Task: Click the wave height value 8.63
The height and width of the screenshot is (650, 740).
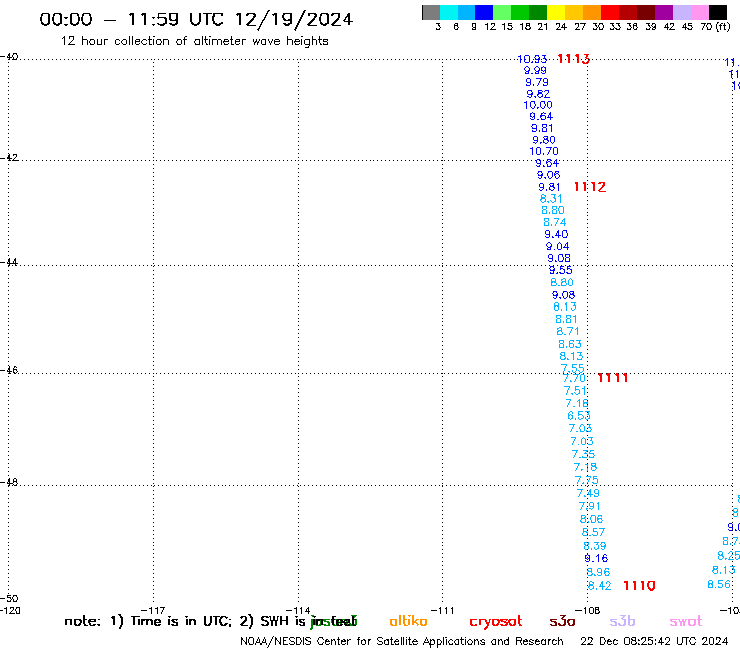Action: [570, 344]
